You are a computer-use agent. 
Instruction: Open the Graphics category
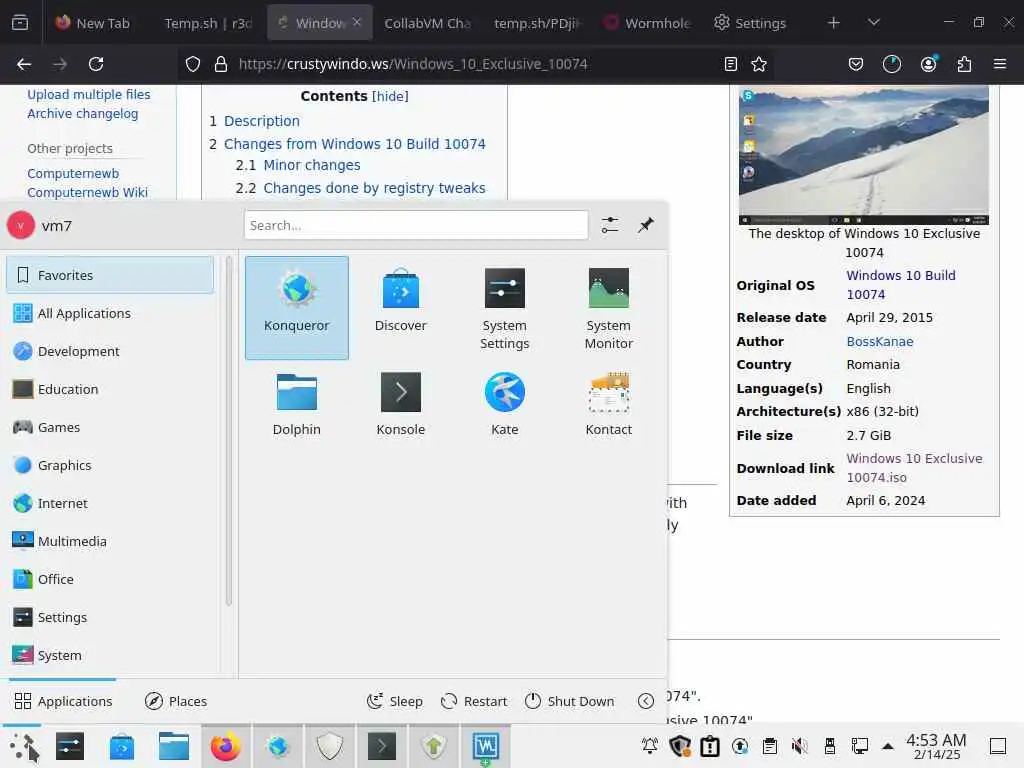pyautogui.click(x=110, y=465)
